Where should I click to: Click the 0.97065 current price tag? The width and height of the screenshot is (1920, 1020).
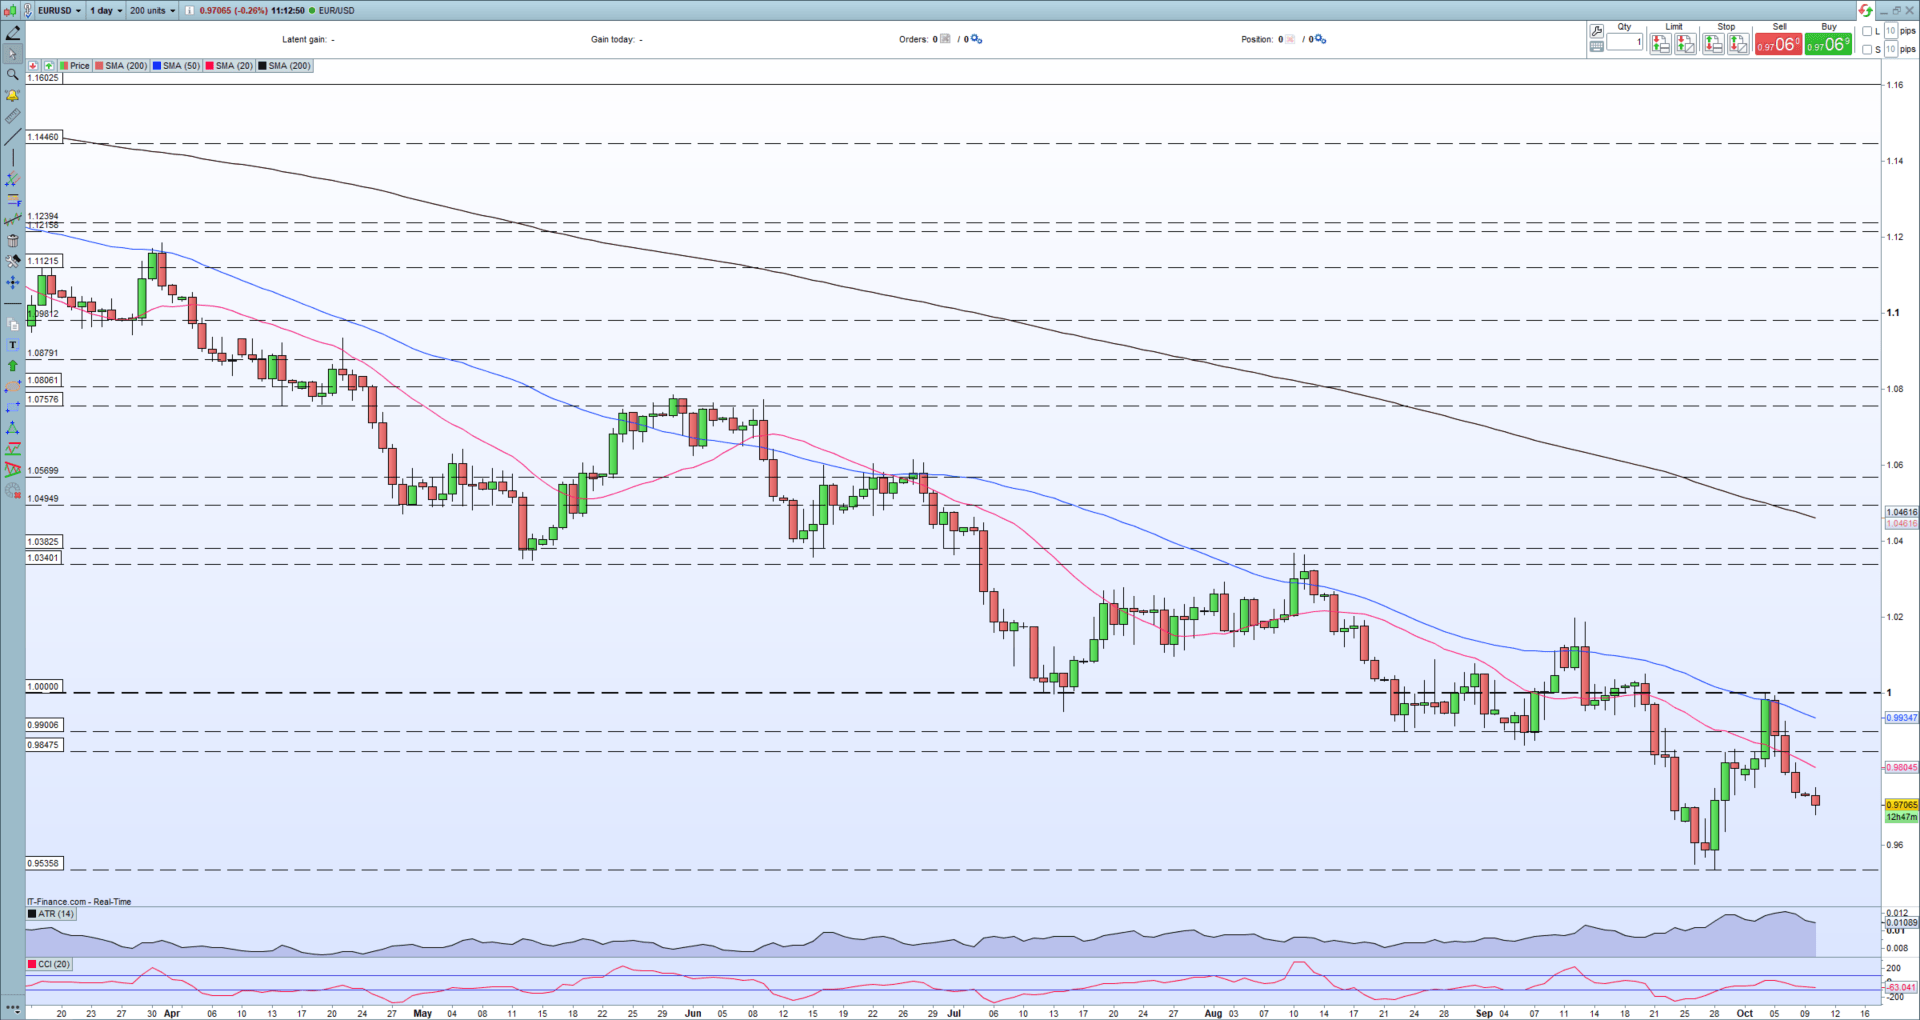tap(1901, 805)
